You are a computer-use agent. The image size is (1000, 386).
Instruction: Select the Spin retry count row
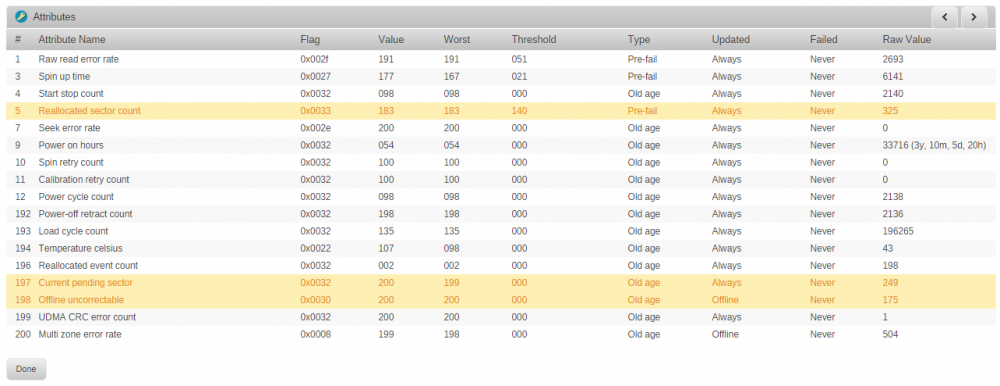501,163
